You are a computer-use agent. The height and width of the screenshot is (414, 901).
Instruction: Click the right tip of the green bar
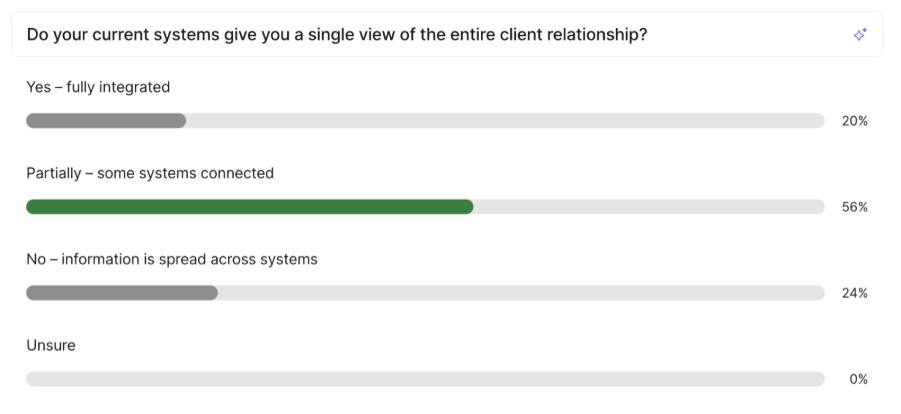point(469,207)
